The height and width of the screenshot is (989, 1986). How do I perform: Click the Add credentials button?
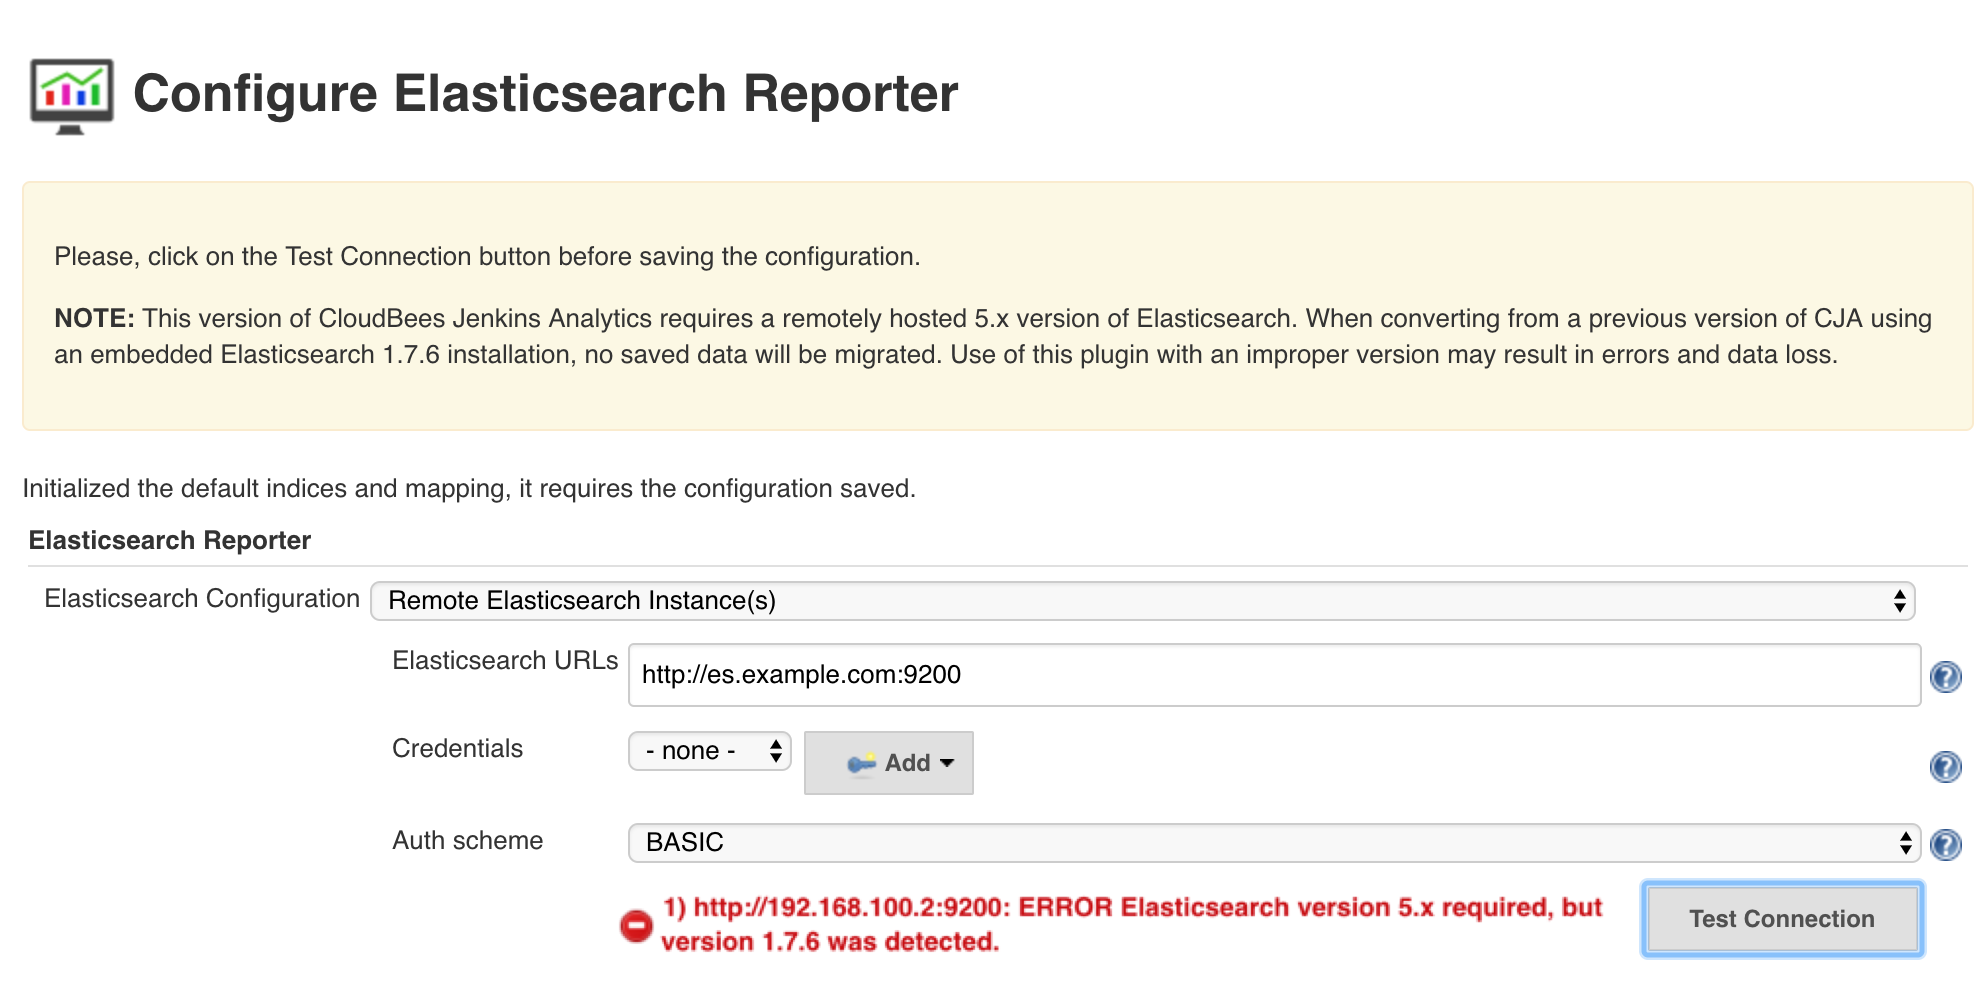[x=888, y=763]
